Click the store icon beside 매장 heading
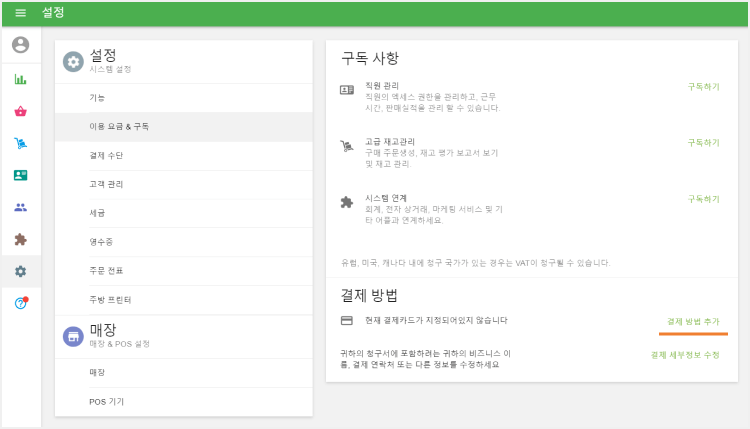Viewport: 750px width, 429px height. pos(73,337)
